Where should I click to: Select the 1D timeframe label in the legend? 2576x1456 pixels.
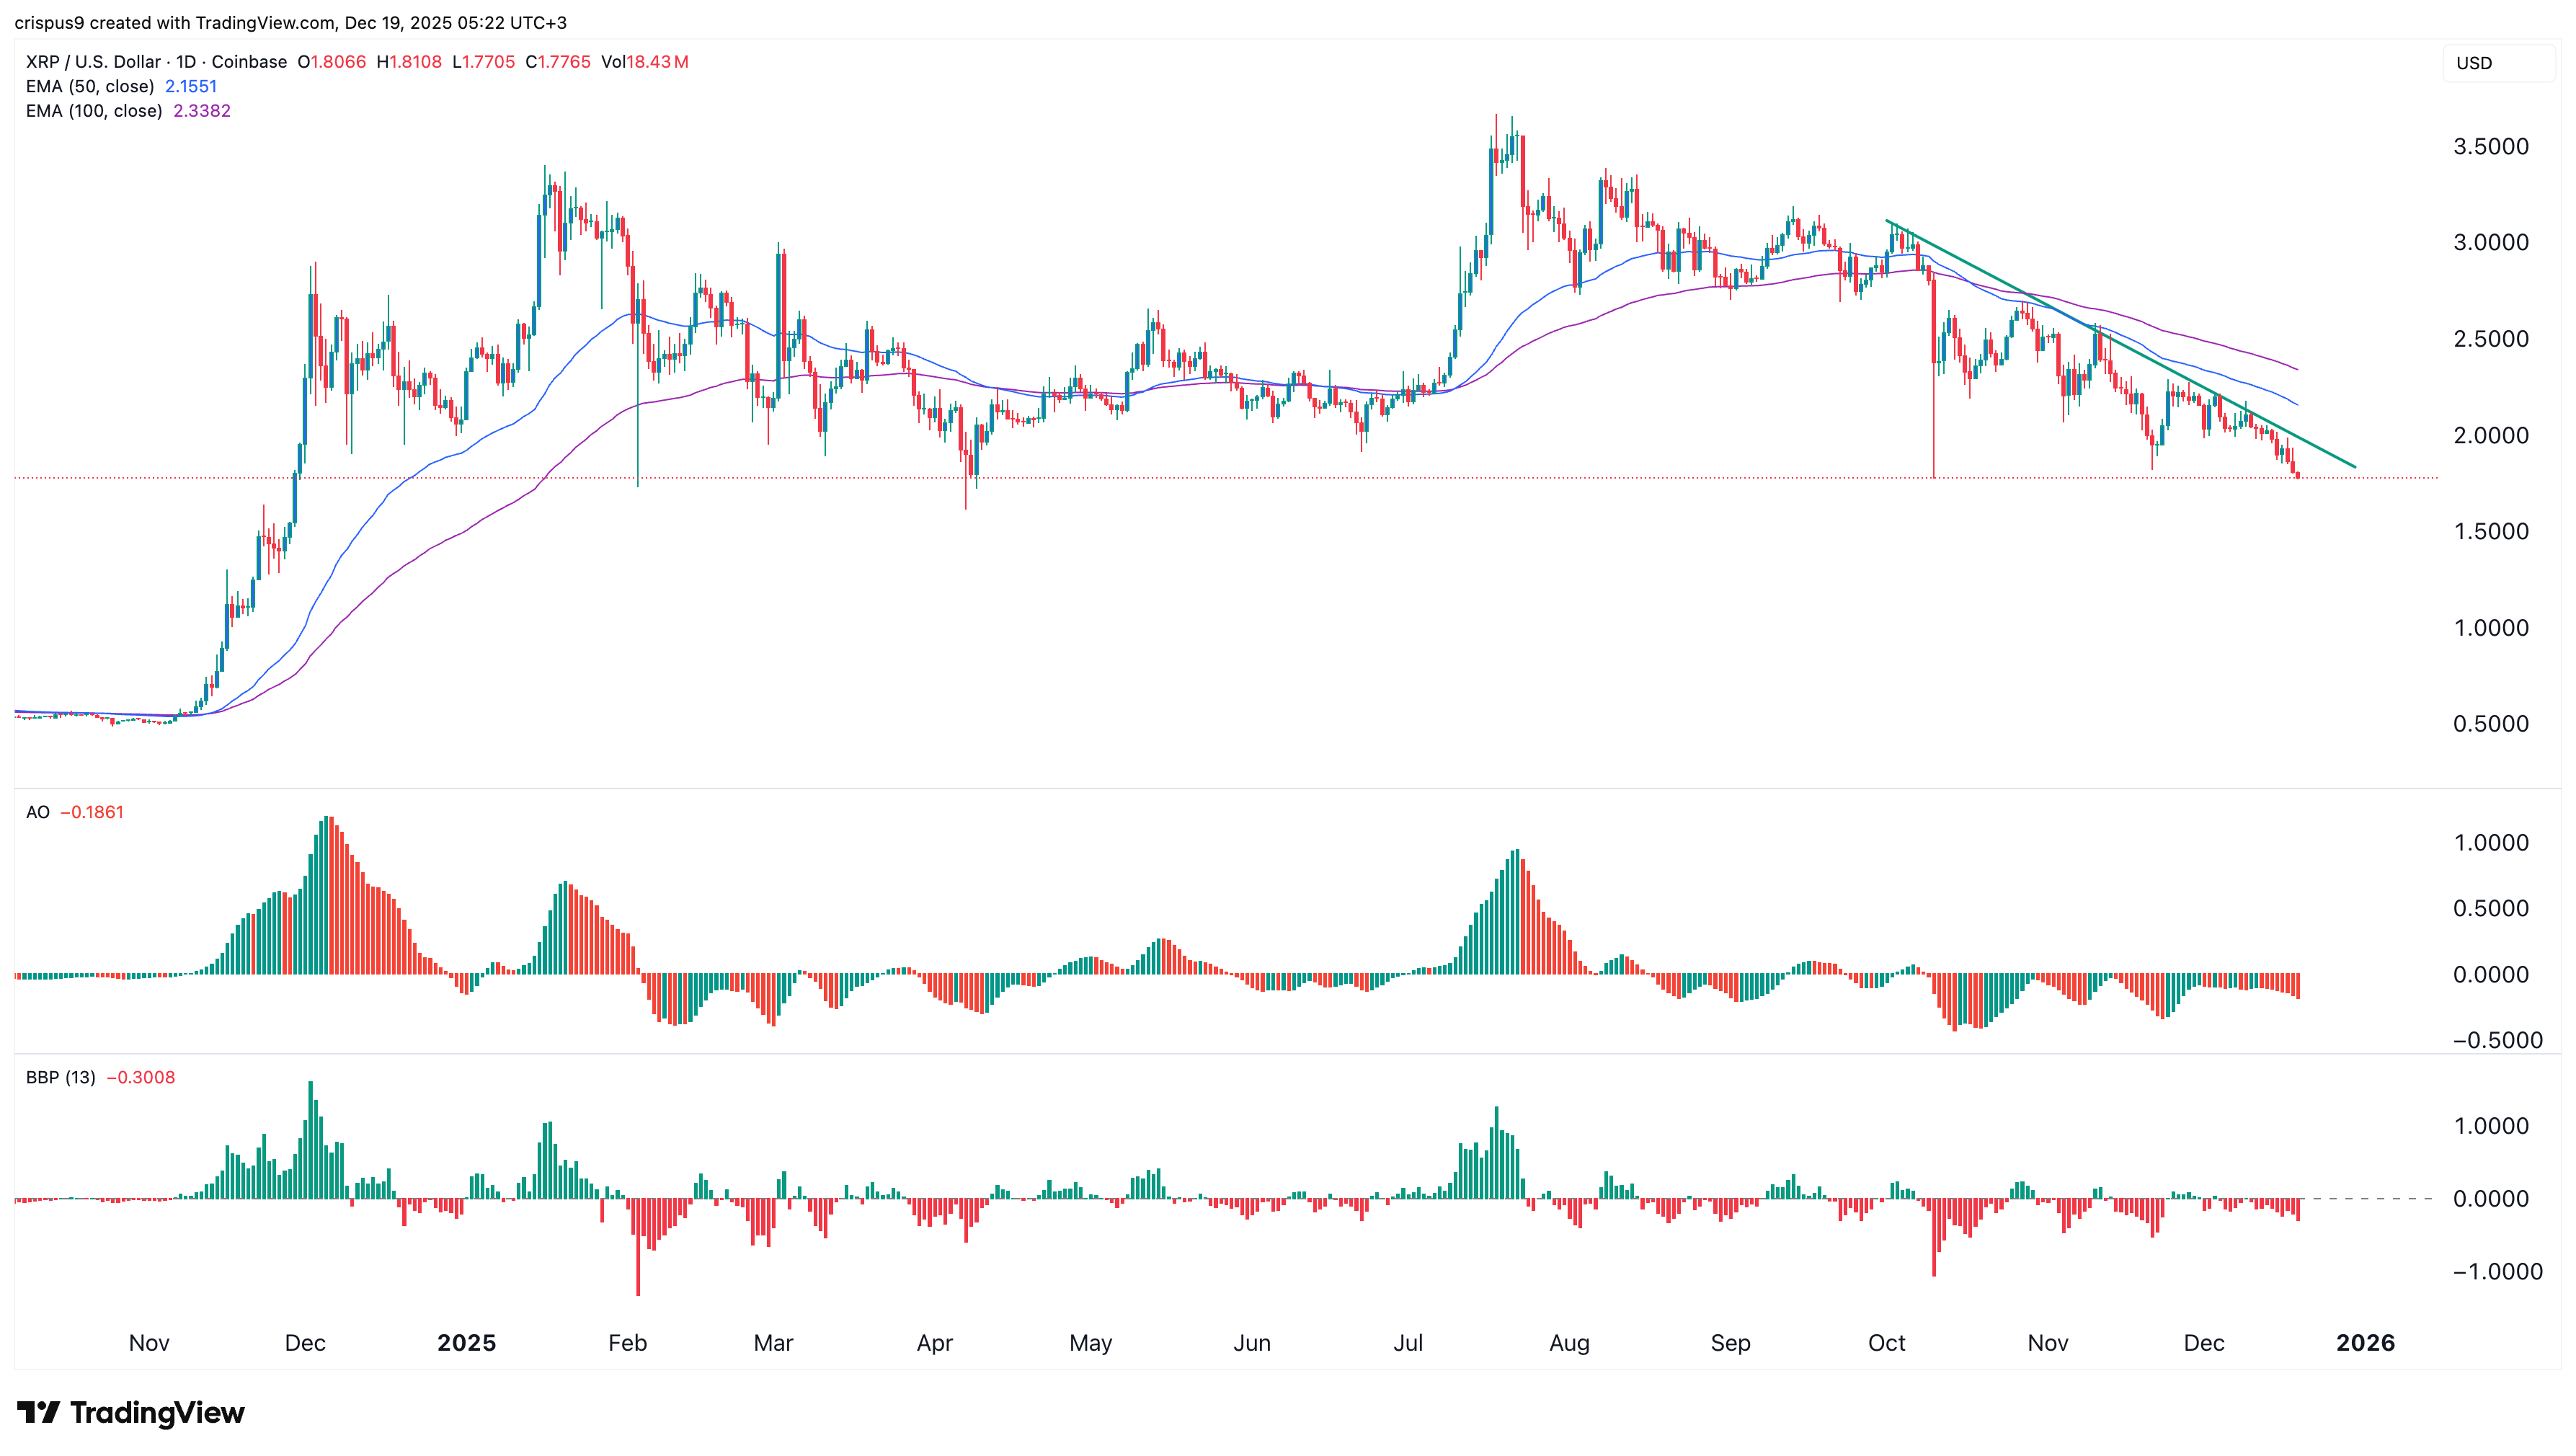click(185, 62)
